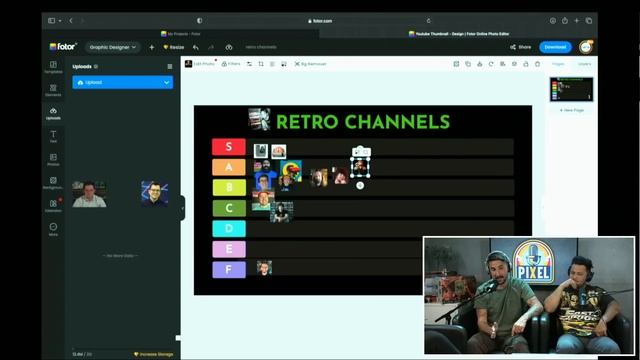
Task: Click the Download button
Action: tap(555, 47)
